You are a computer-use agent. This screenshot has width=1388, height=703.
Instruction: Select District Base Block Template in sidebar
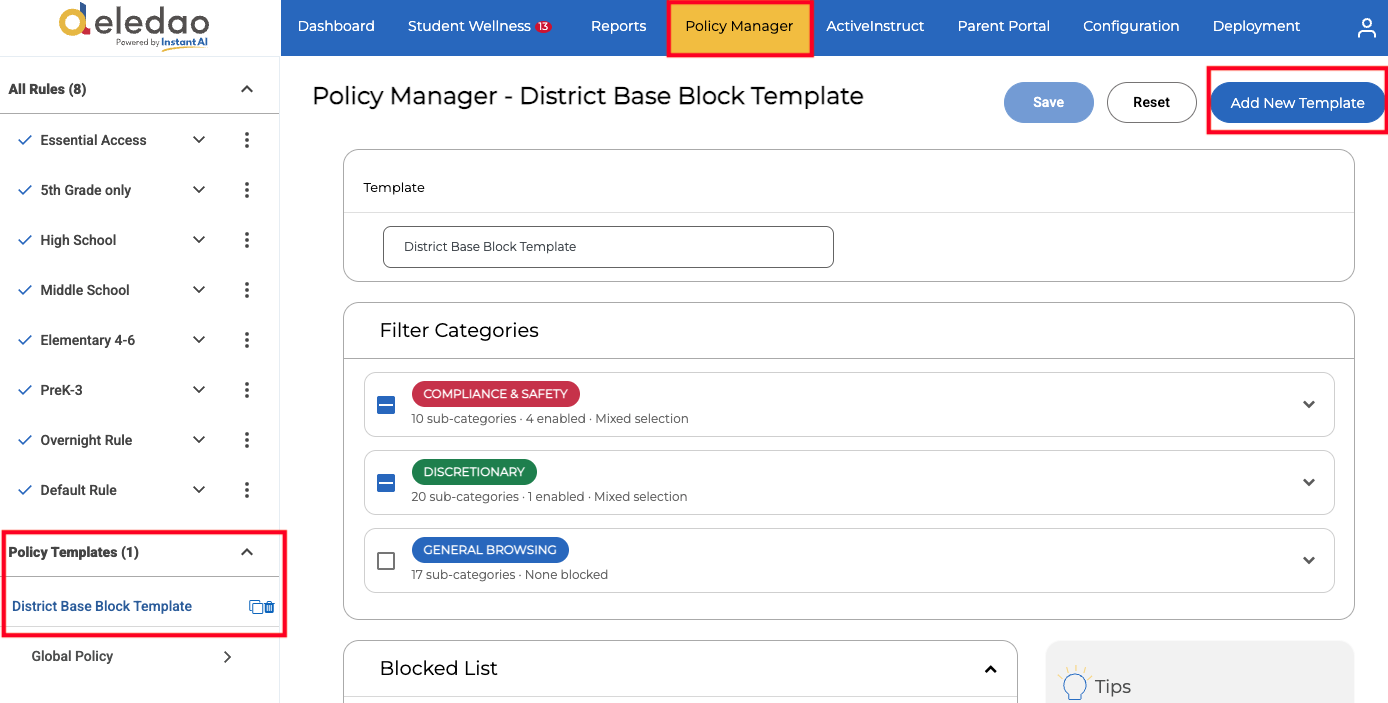pos(102,607)
